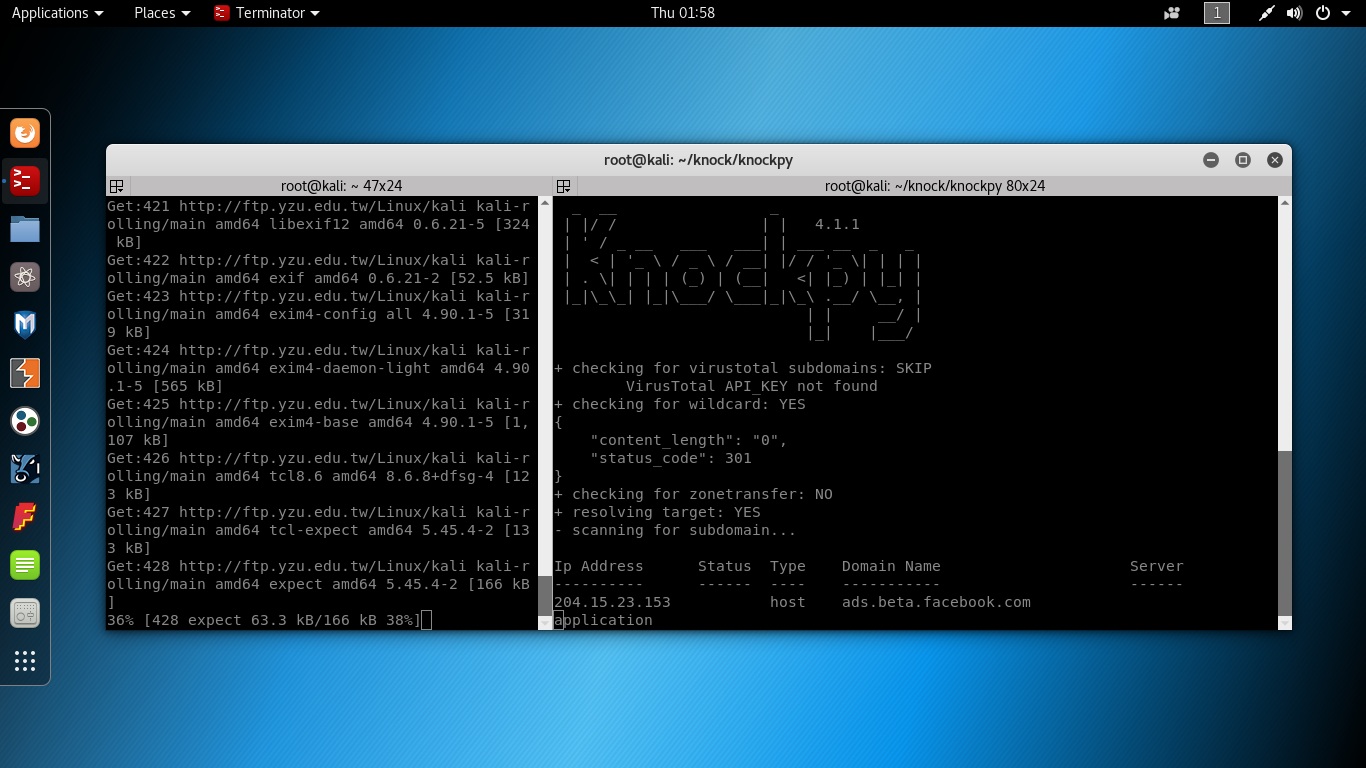This screenshot has height=768, width=1366.
Task: Open the group menu of the knockpy 80x24 pane
Action: tap(564, 186)
